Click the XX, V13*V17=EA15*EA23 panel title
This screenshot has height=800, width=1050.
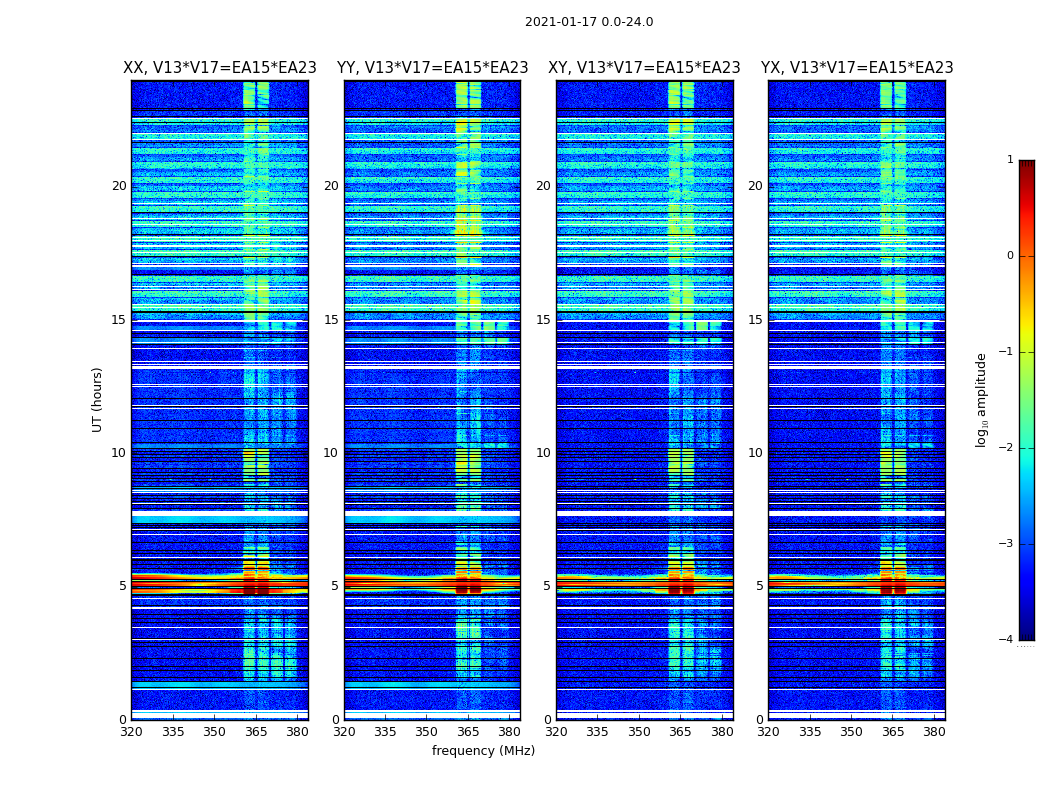220,68
